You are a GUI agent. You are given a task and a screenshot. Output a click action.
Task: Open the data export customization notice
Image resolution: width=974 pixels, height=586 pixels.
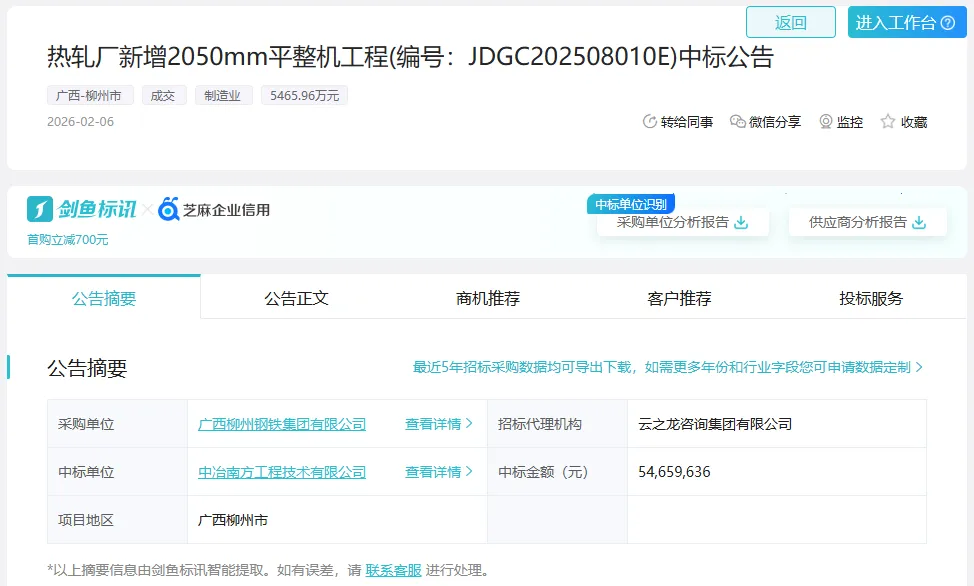pyautogui.click(x=667, y=368)
